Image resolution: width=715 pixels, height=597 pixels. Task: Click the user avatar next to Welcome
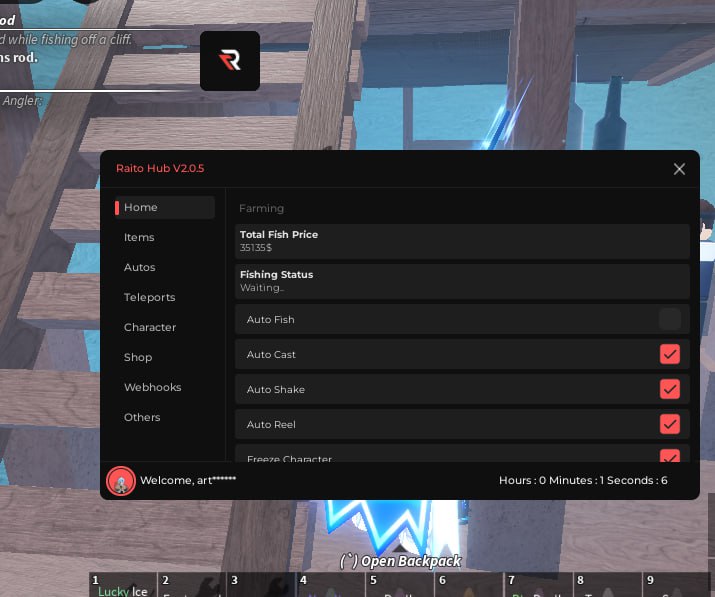tap(121, 481)
